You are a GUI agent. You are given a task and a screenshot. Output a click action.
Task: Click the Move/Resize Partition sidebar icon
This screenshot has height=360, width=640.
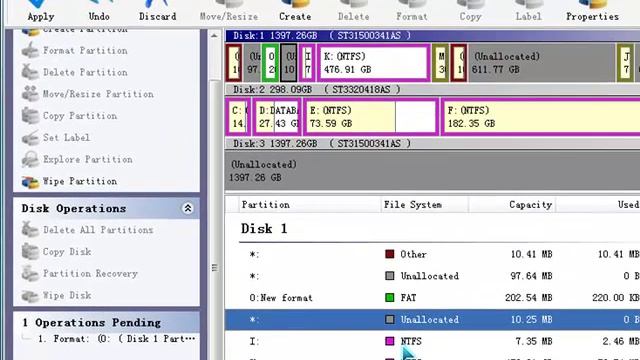coord(30,94)
